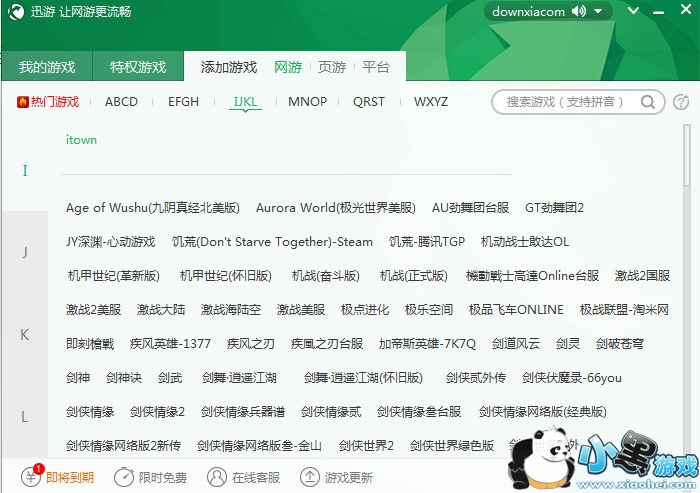Click the vertical scrollbar thumb
700x493 pixels.
point(687,155)
